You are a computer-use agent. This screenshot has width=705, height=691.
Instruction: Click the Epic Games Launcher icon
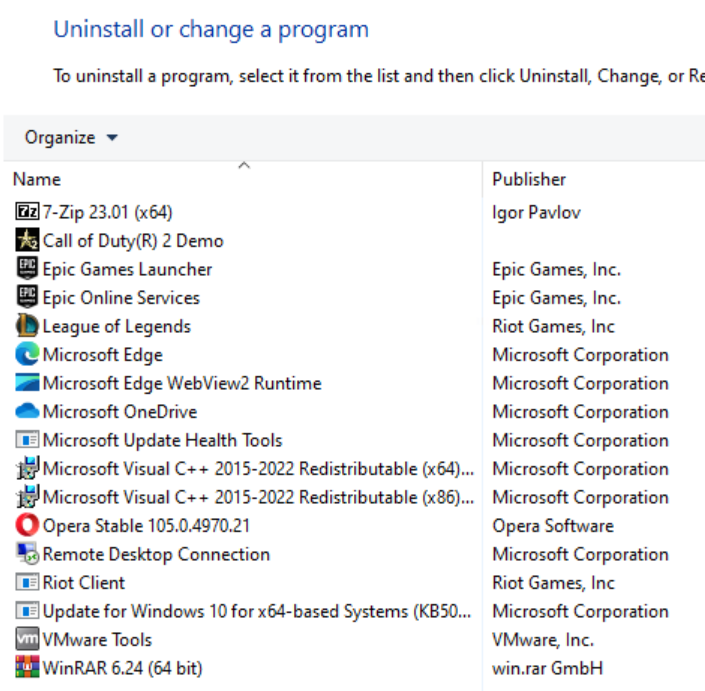pyautogui.click(x=27, y=268)
